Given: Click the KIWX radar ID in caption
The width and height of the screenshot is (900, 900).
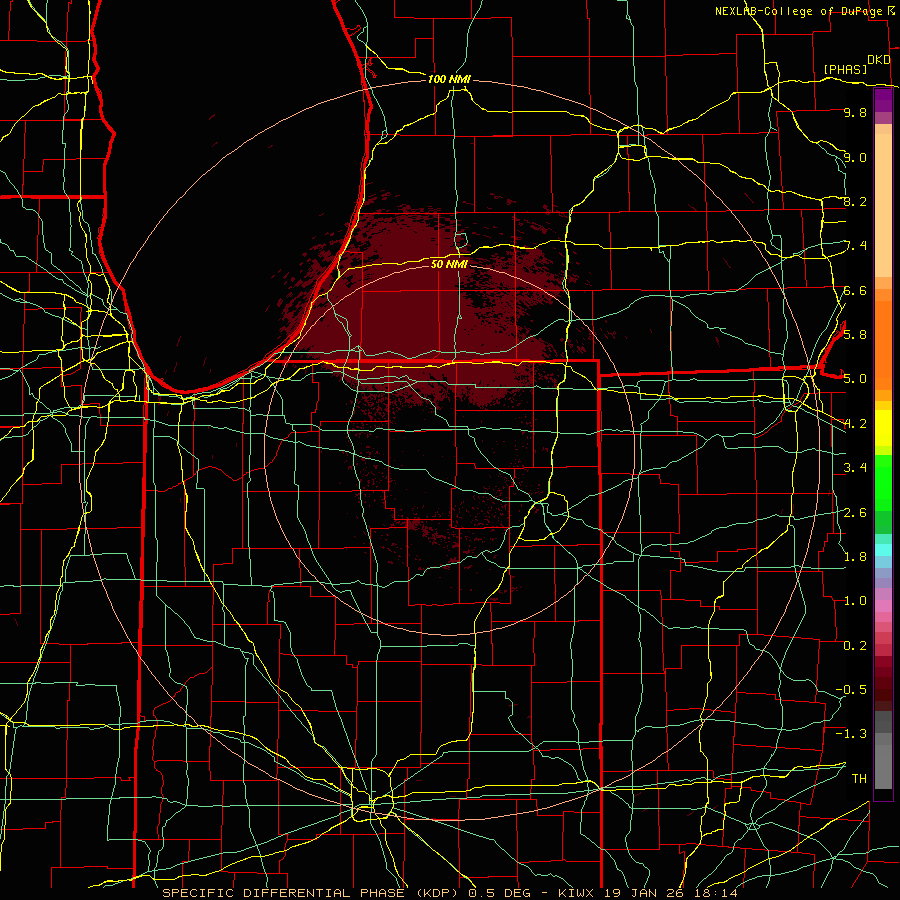Looking at the screenshot, I should coord(576,893).
